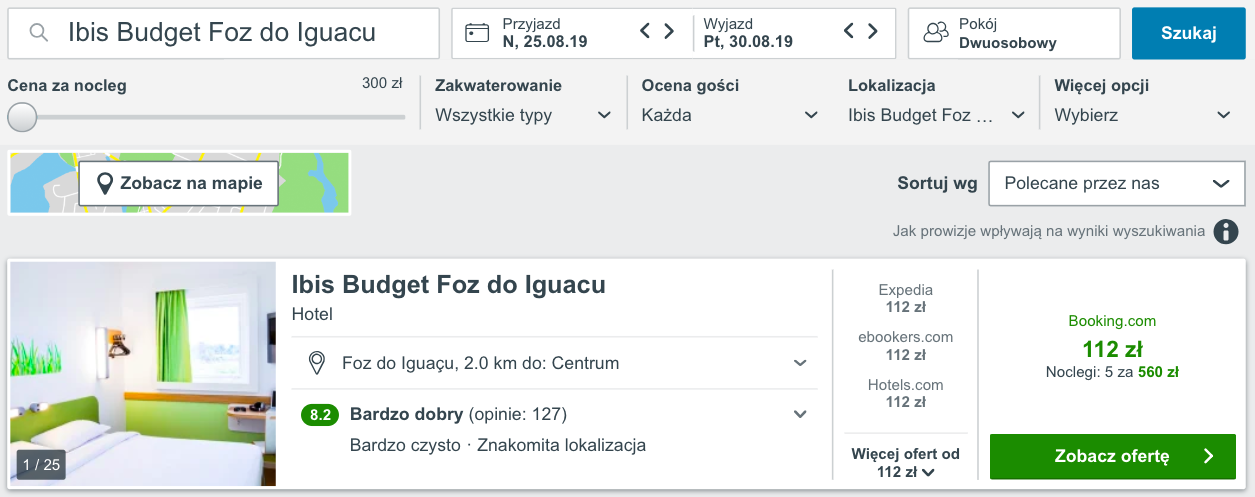The height and width of the screenshot is (497, 1255).
Task: Click the hotel room photo thumbnail
Action: [143, 374]
